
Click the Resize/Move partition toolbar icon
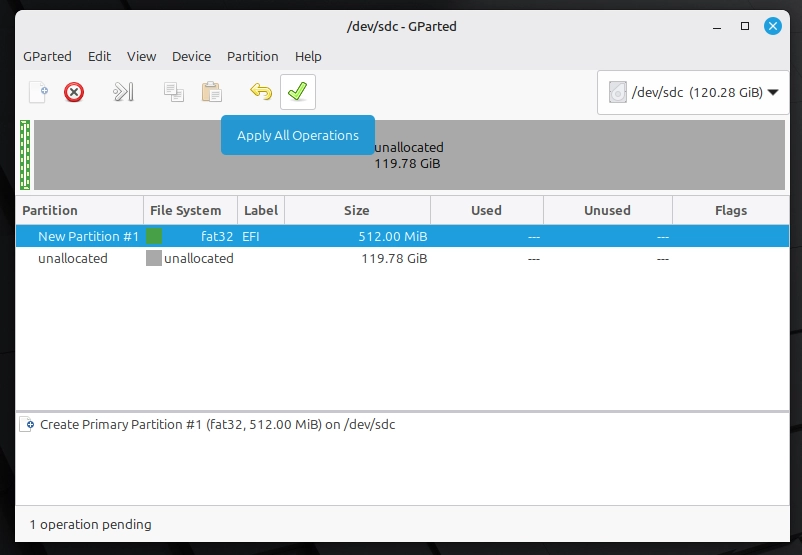123,92
